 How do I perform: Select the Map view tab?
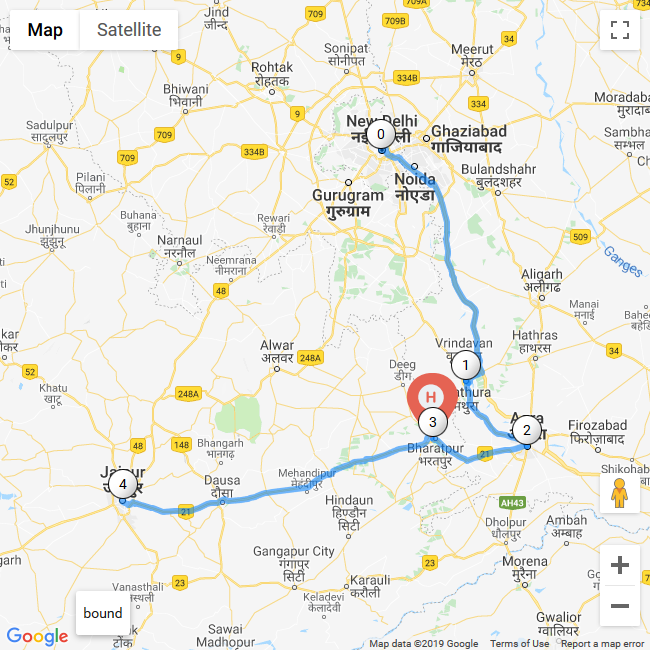tap(45, 30)
